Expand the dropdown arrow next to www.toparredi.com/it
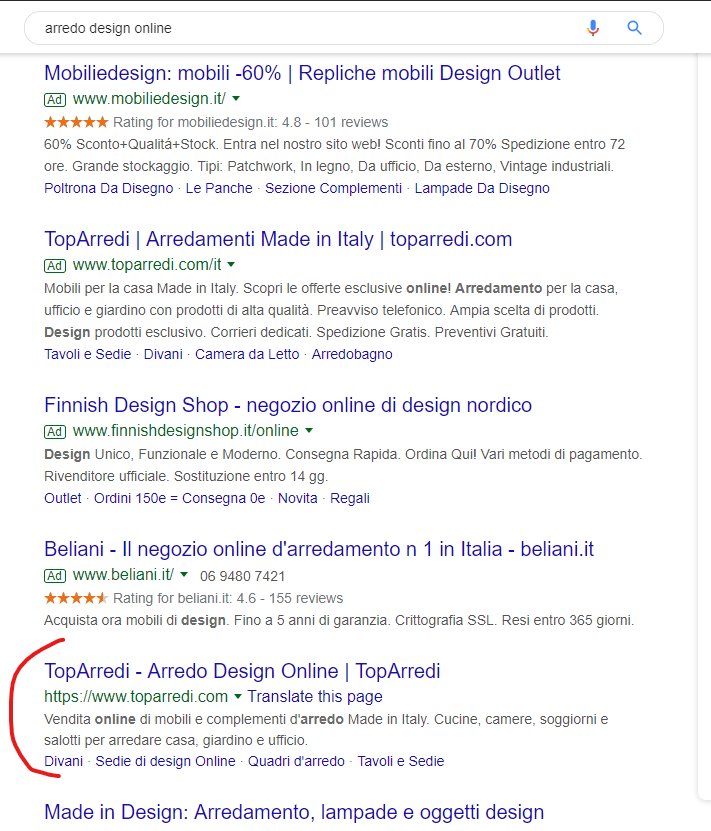This screenshot has height=831, width=711. (231, 264)
